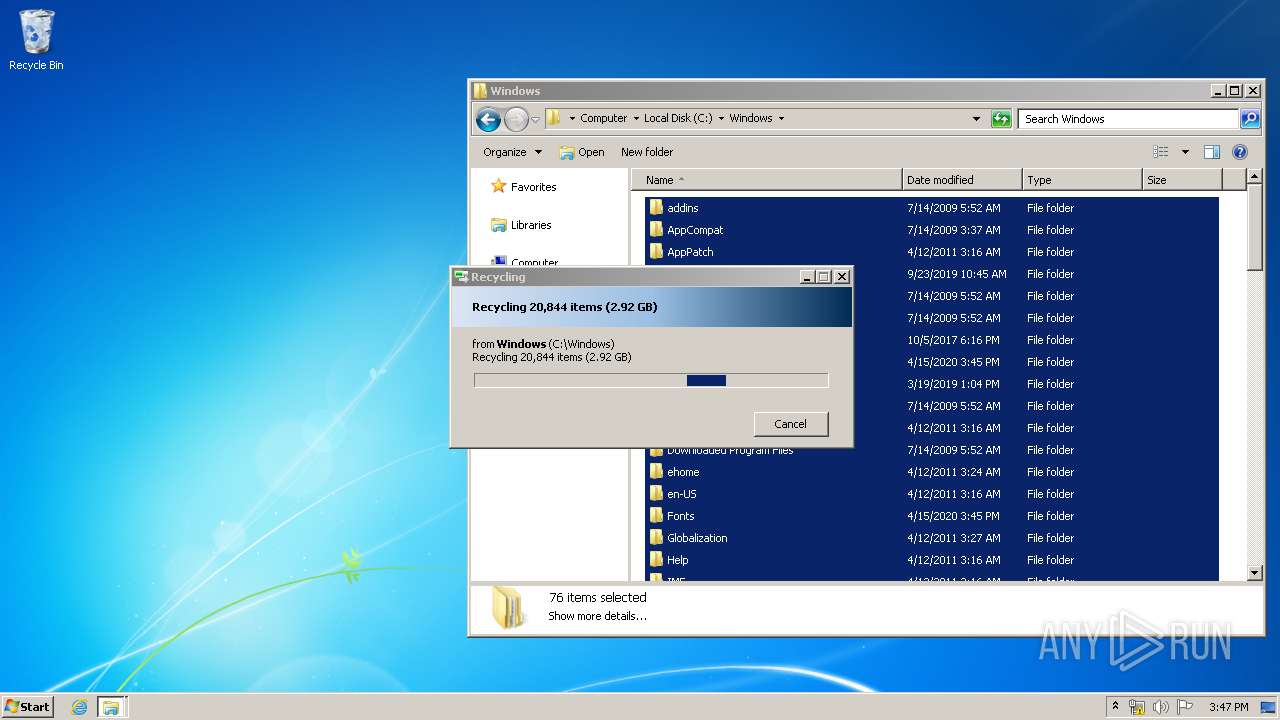Screen dimensions: 1280x720
Task: Click Local Disk (C:) in breadcrumb
Action: (678, 118)
